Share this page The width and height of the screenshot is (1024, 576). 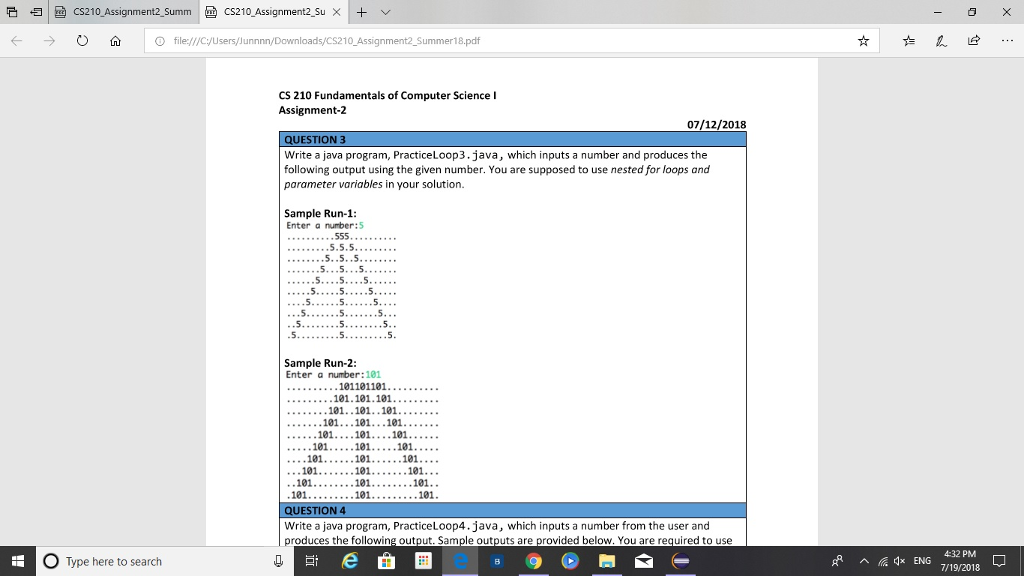tap(974, 40)
